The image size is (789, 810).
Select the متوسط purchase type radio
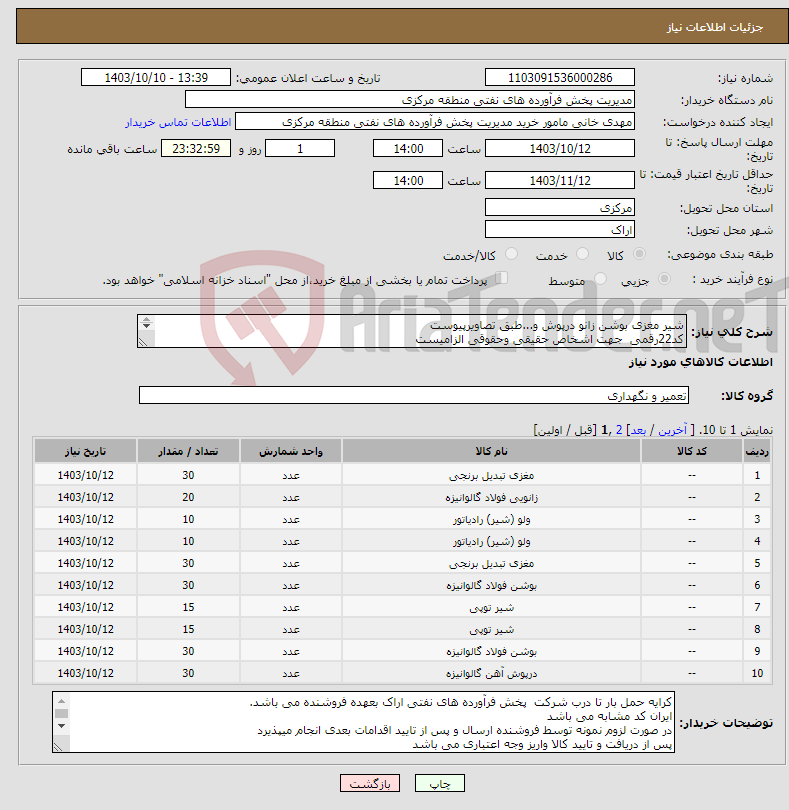(600, 279)
